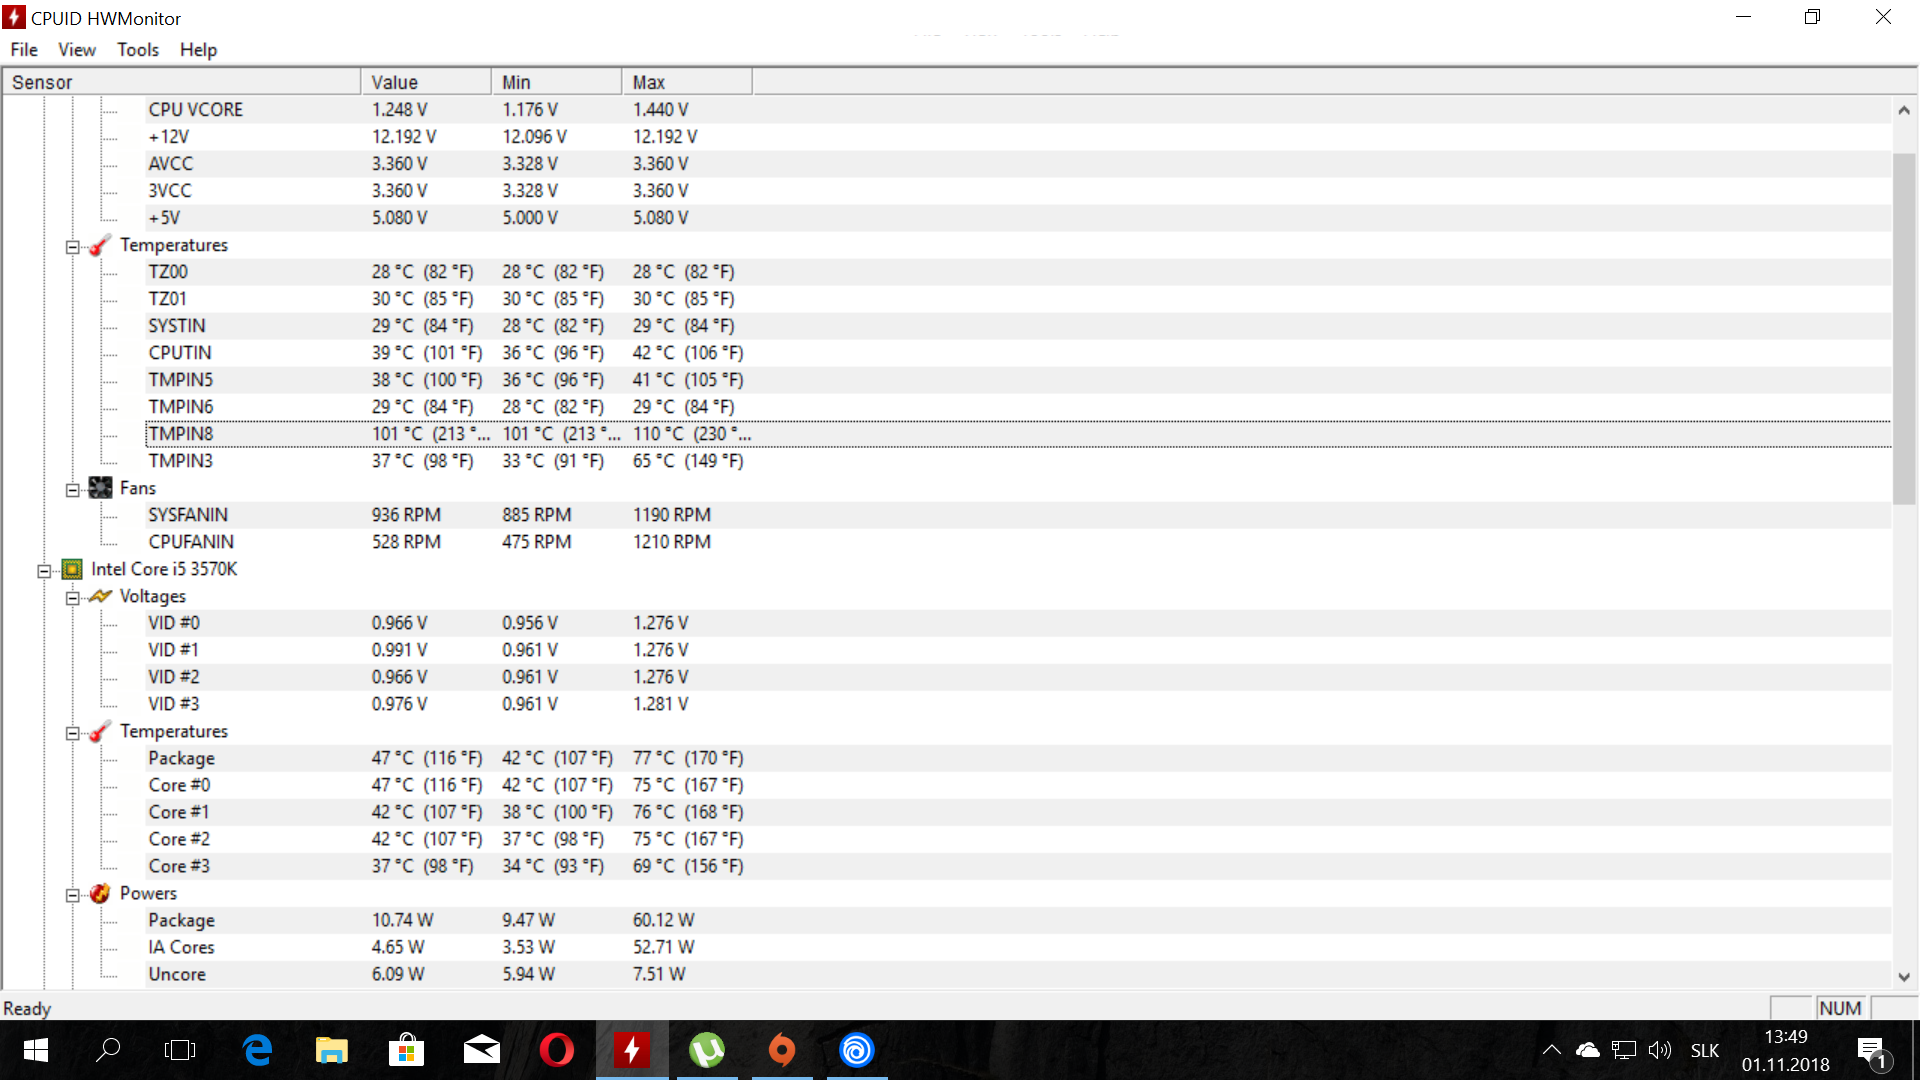1920x1080 pixels.
Task: Open the volume control in system tray
Action: coord(1660,1050)
